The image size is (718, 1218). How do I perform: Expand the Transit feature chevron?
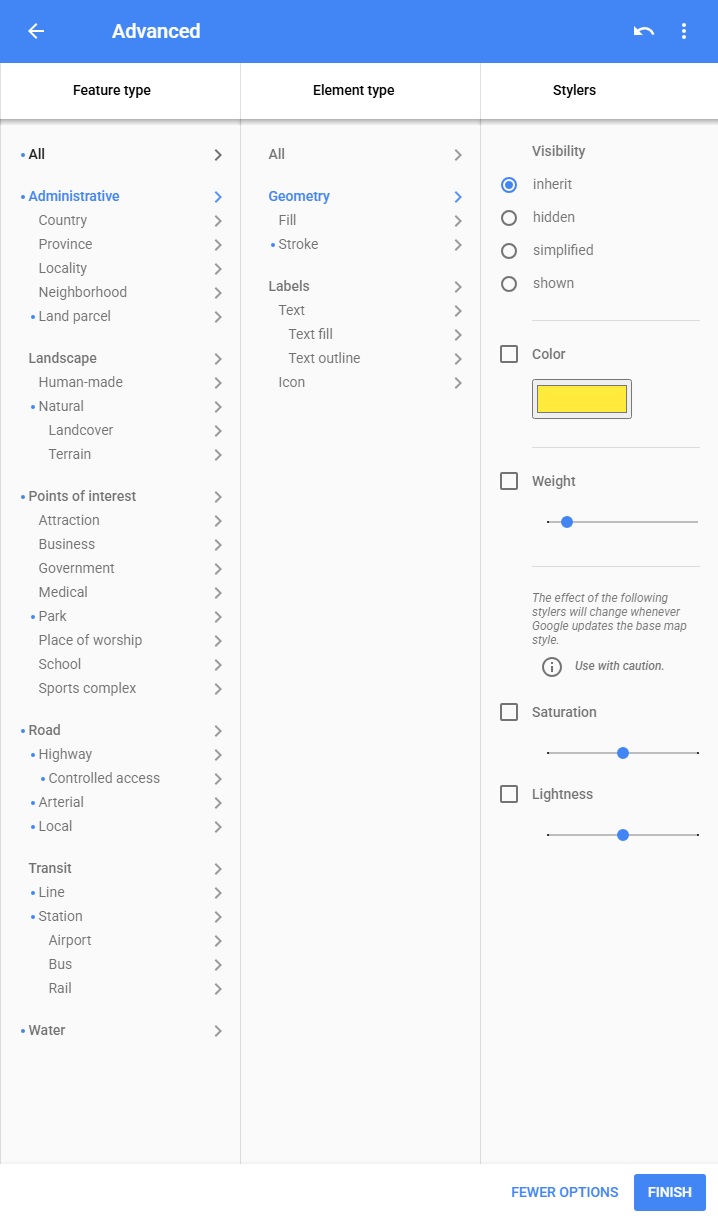pyautogui.click(x=217, y=869)
